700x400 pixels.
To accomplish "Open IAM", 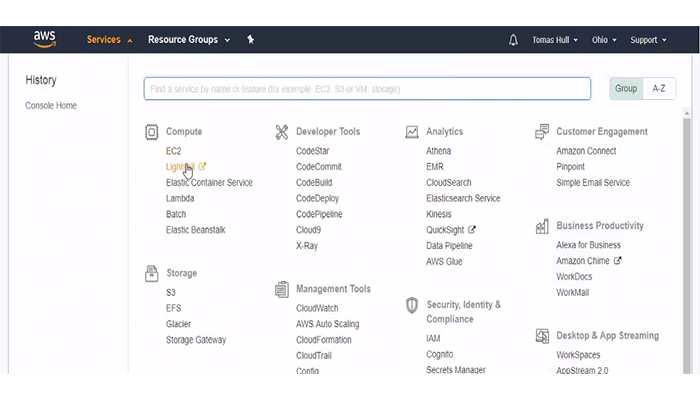I will [433, 338].
